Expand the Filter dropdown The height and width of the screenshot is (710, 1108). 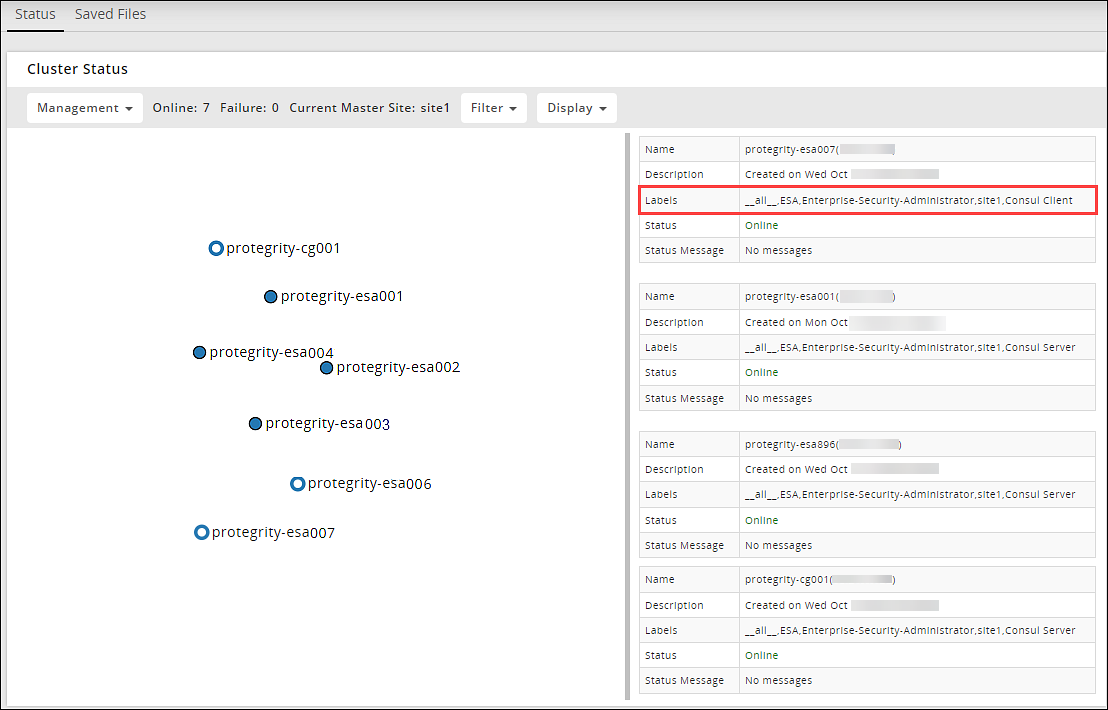[493, 108]
